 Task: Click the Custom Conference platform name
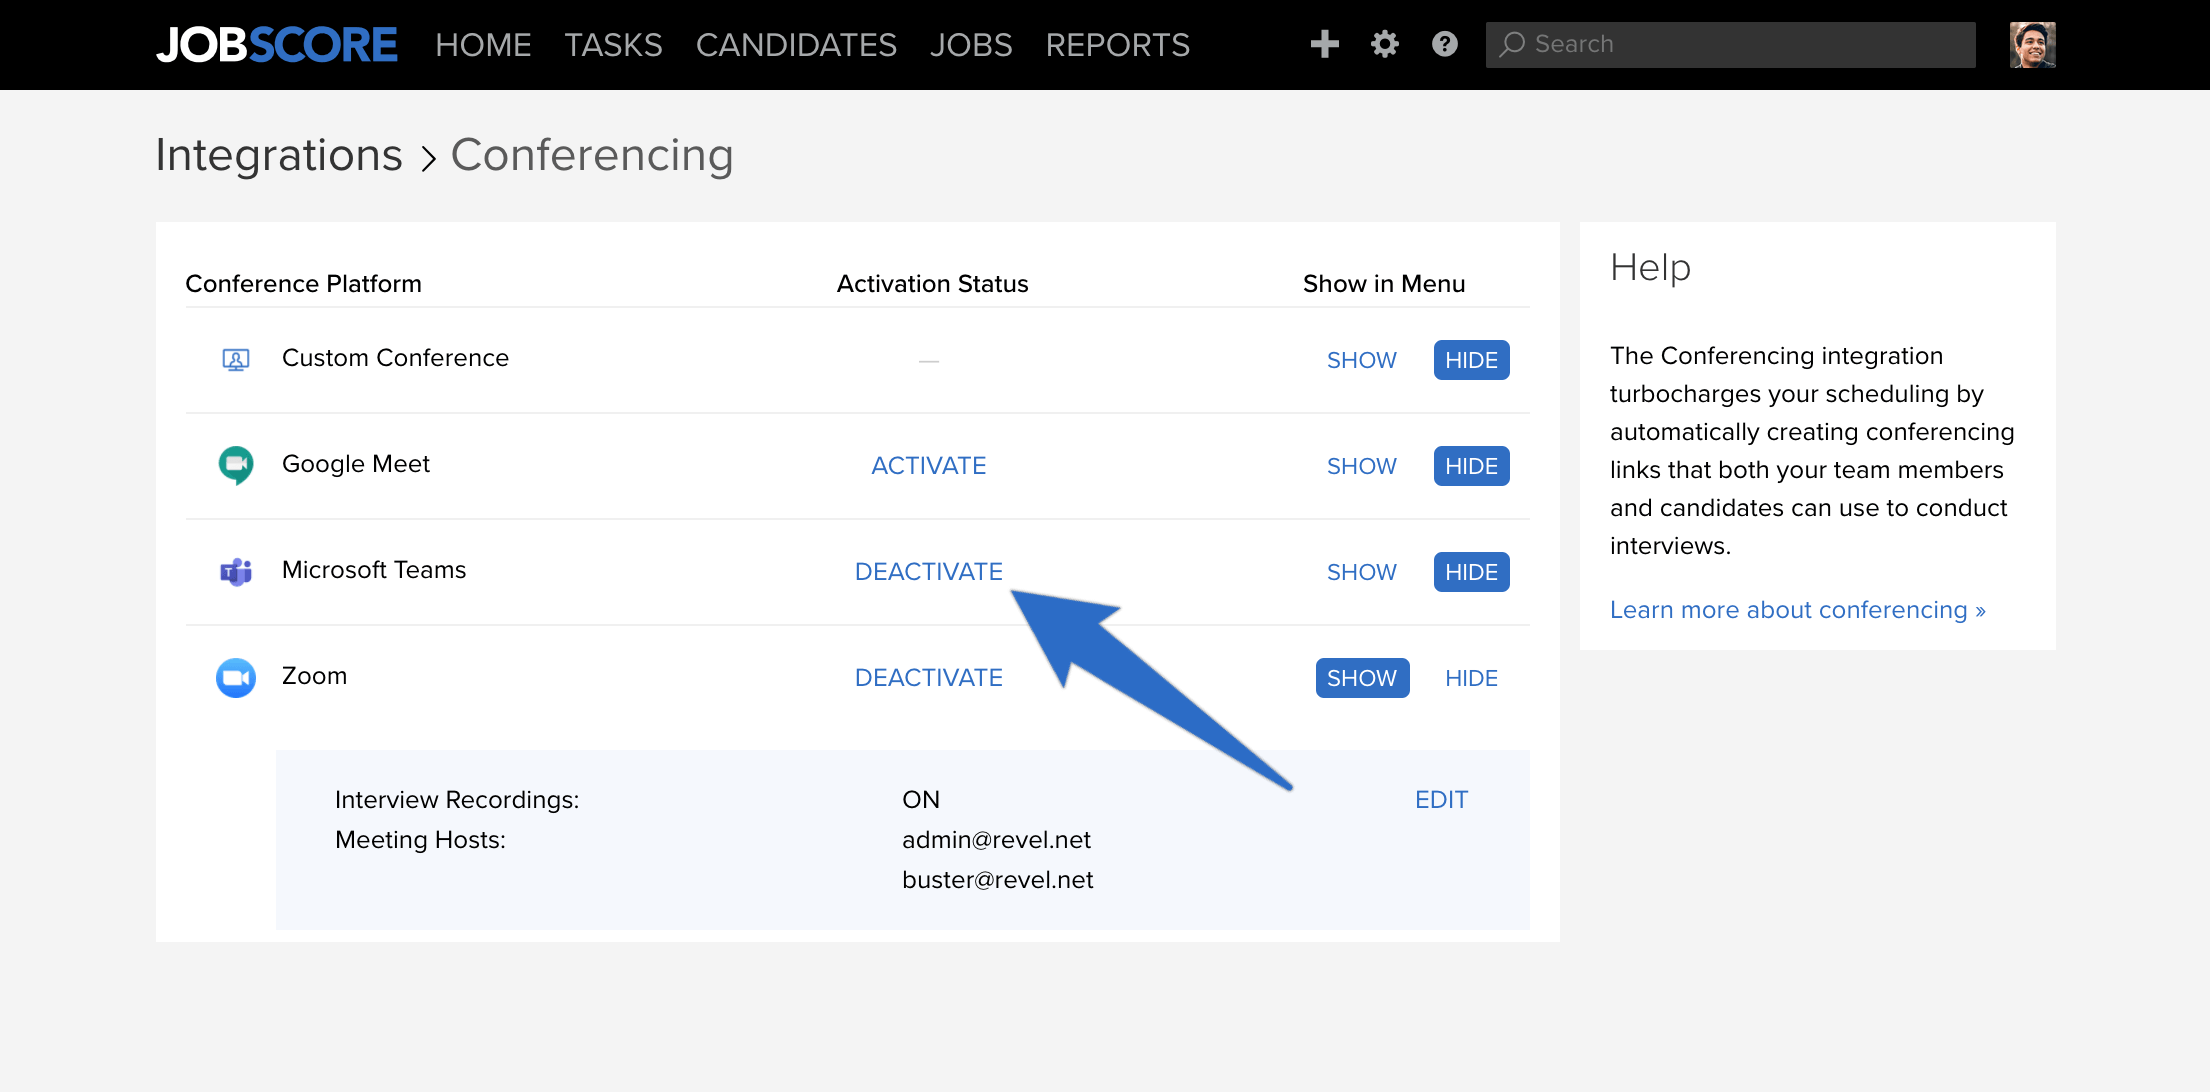coord(395,358)
